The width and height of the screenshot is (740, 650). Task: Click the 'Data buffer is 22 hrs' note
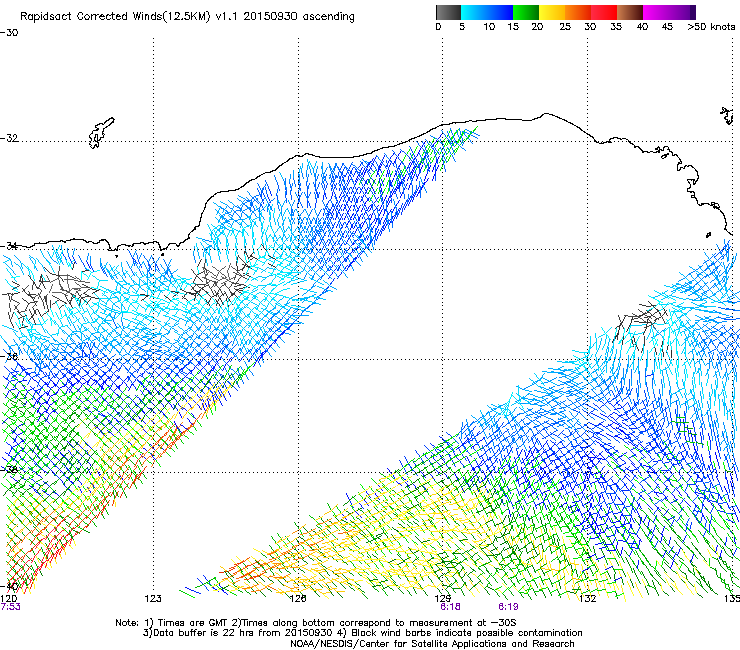pos(362,633)
